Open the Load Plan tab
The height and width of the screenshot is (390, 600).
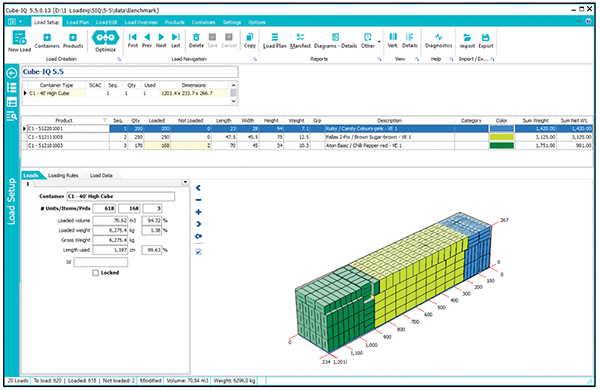[x=78, y=22]
